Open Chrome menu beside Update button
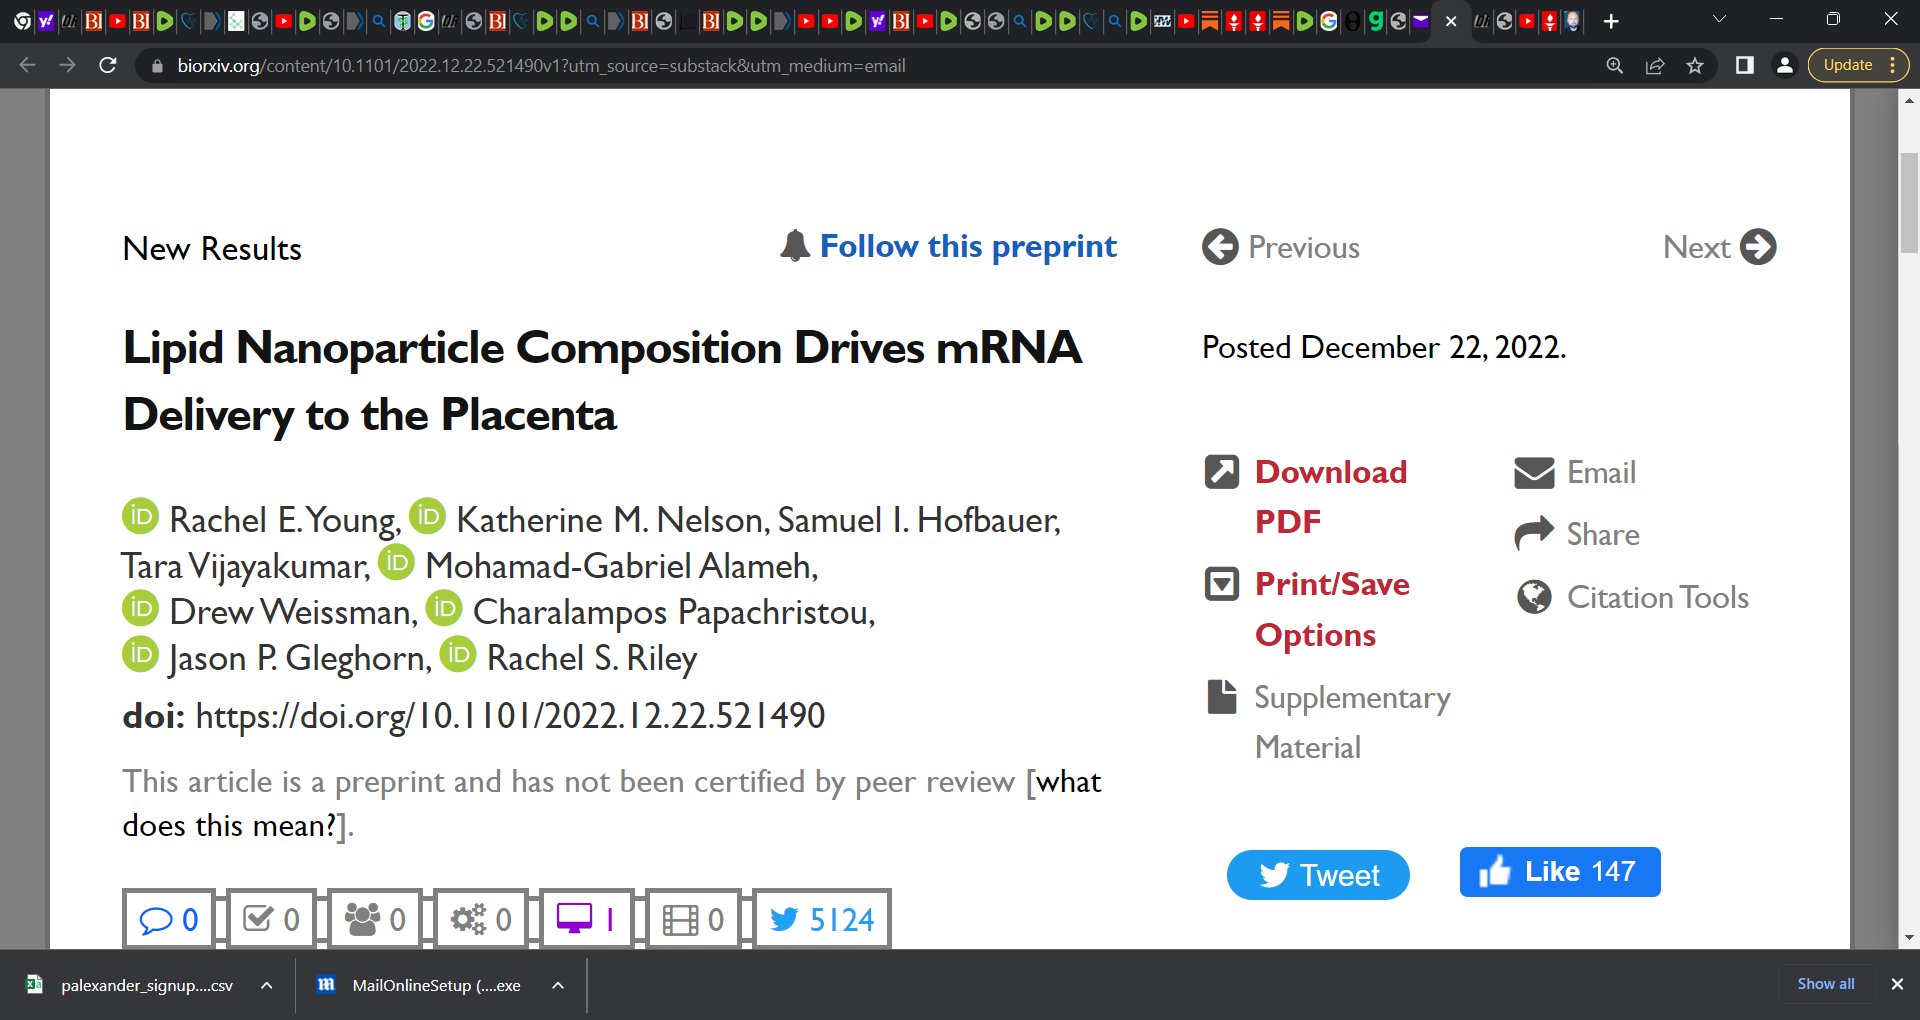 coord(1893,65)
